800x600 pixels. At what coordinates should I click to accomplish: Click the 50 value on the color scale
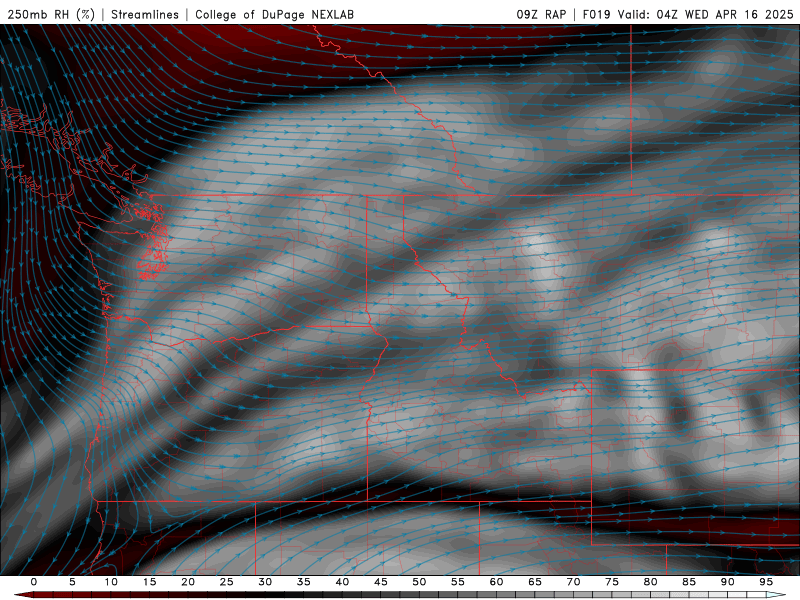(419, 582)
